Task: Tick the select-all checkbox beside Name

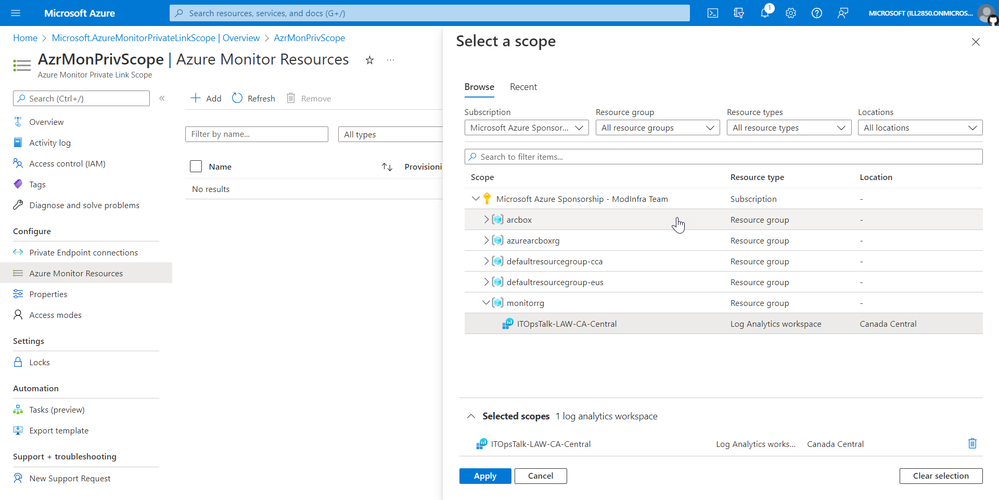Action: (196, 166)
